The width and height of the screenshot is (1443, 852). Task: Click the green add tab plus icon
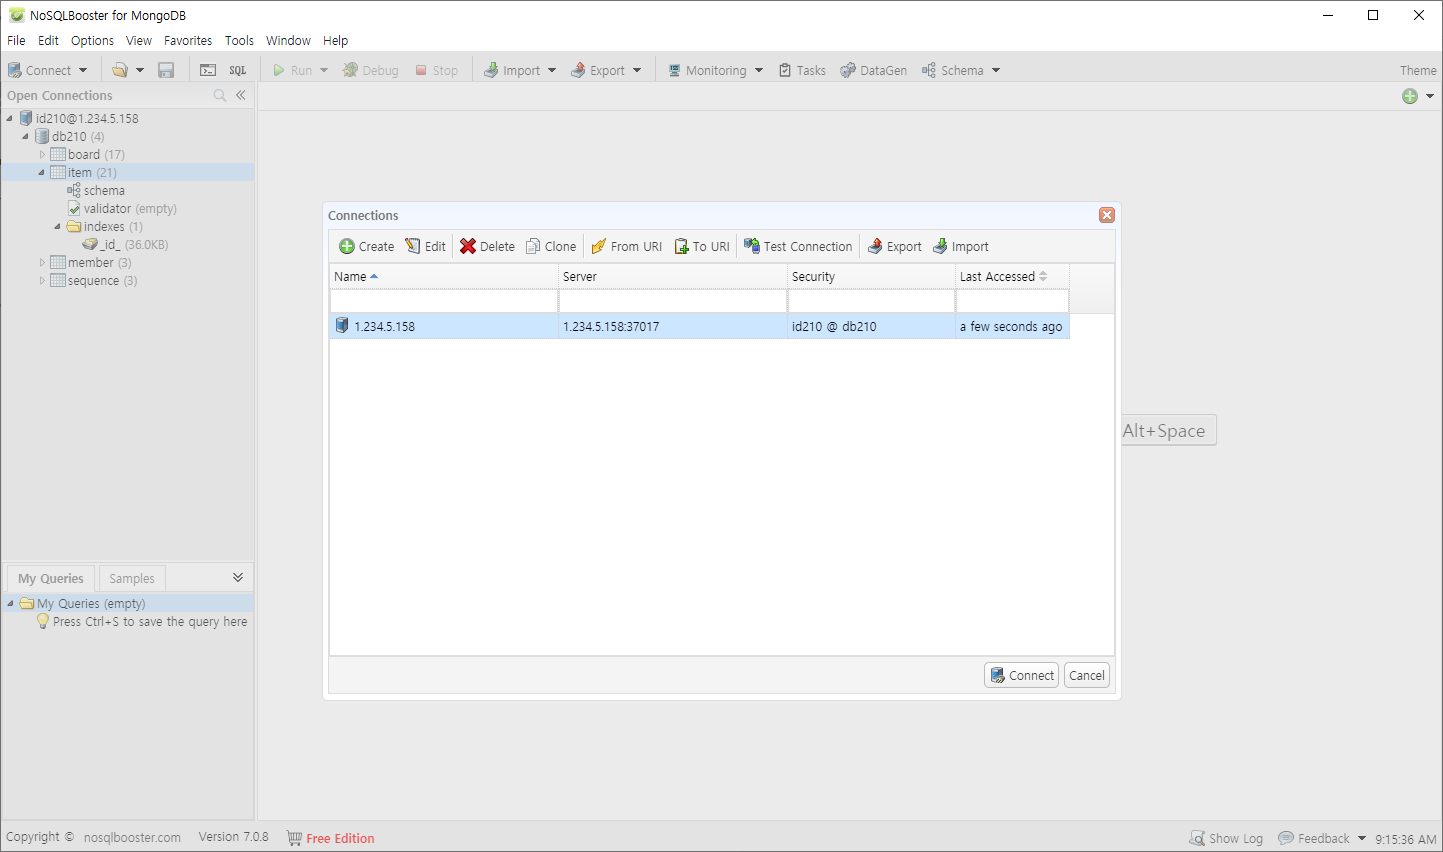(1410, 96)
